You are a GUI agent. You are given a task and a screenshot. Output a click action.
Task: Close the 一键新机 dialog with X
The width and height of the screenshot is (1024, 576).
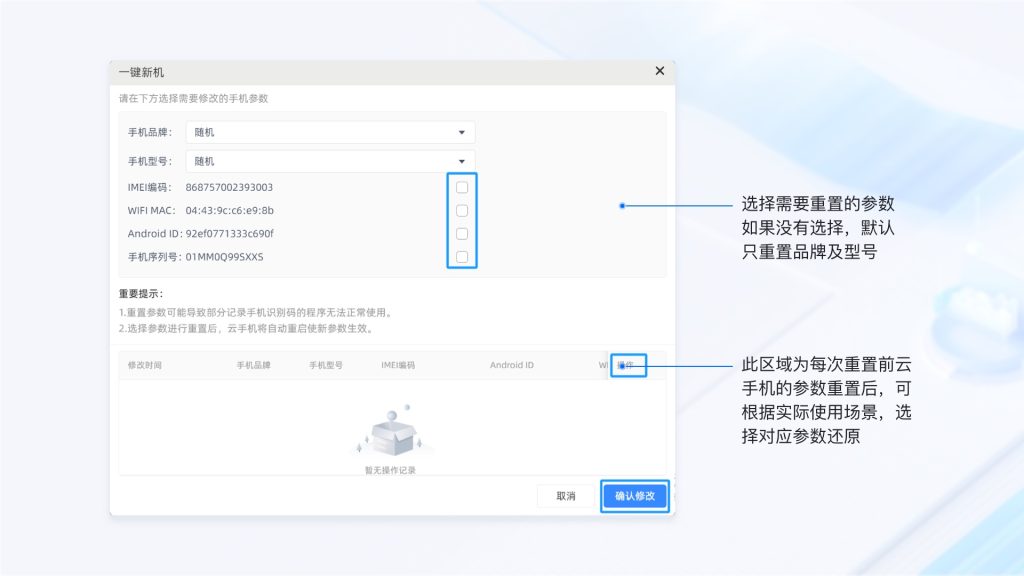659,71
